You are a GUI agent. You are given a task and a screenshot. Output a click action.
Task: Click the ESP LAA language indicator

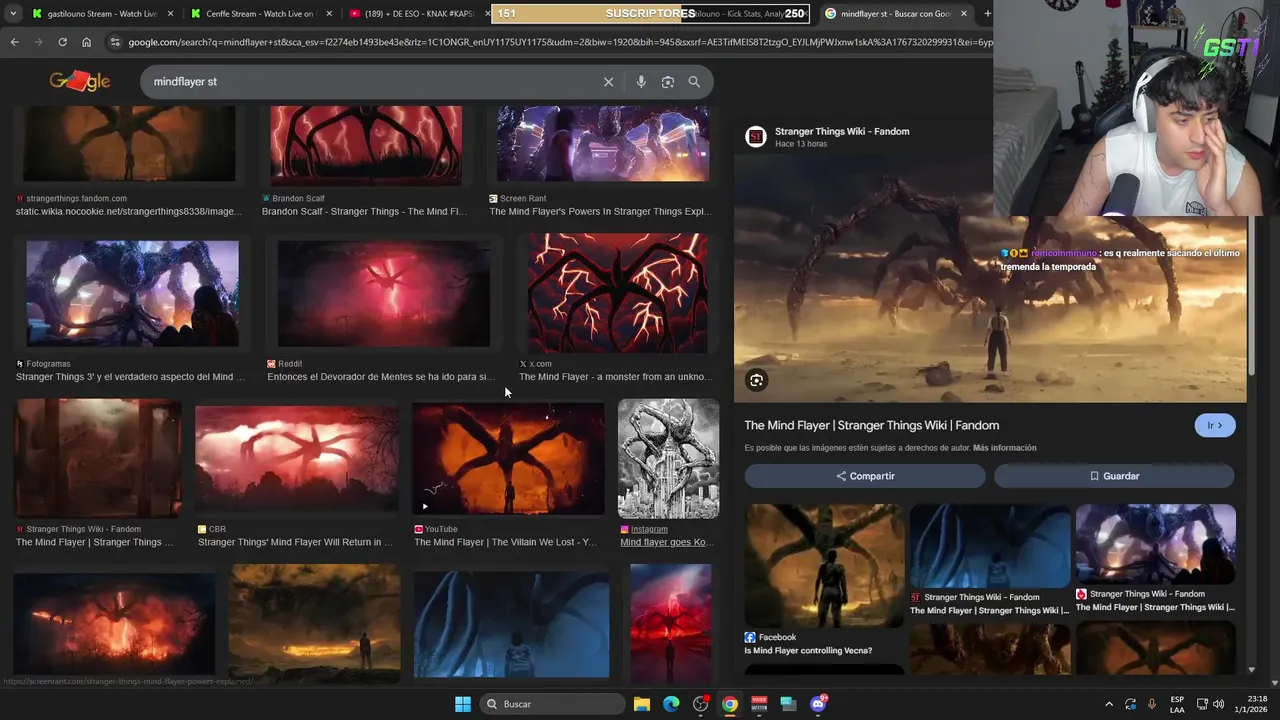point(1178,704)
